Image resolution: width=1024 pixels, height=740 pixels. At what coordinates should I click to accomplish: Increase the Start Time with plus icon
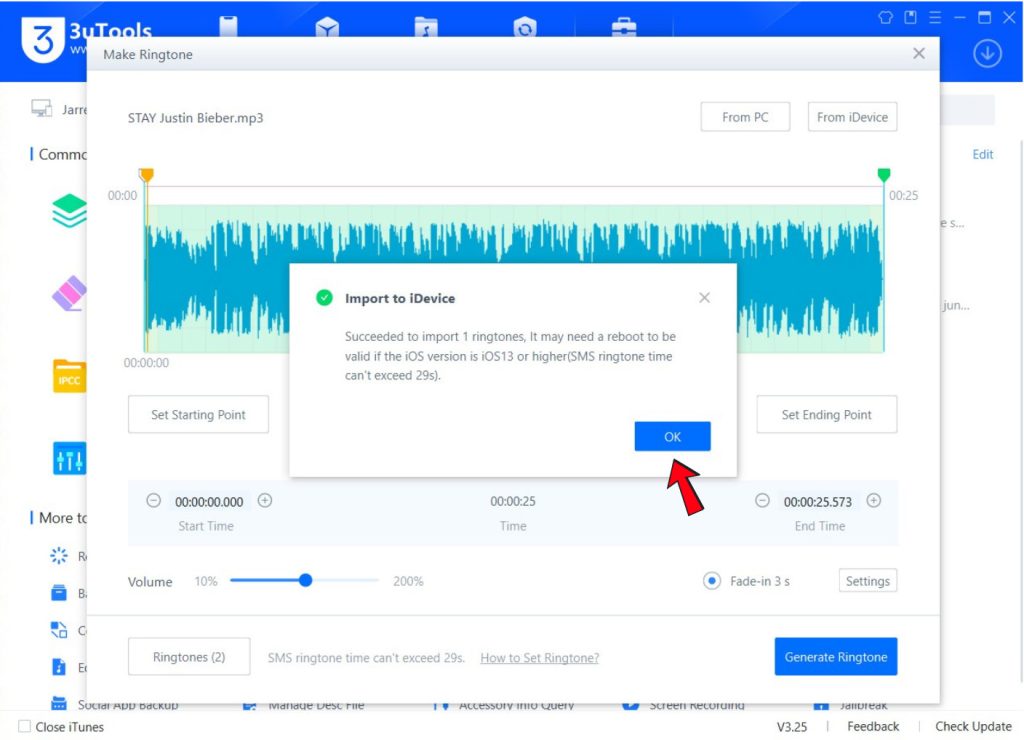coord(264,501)
